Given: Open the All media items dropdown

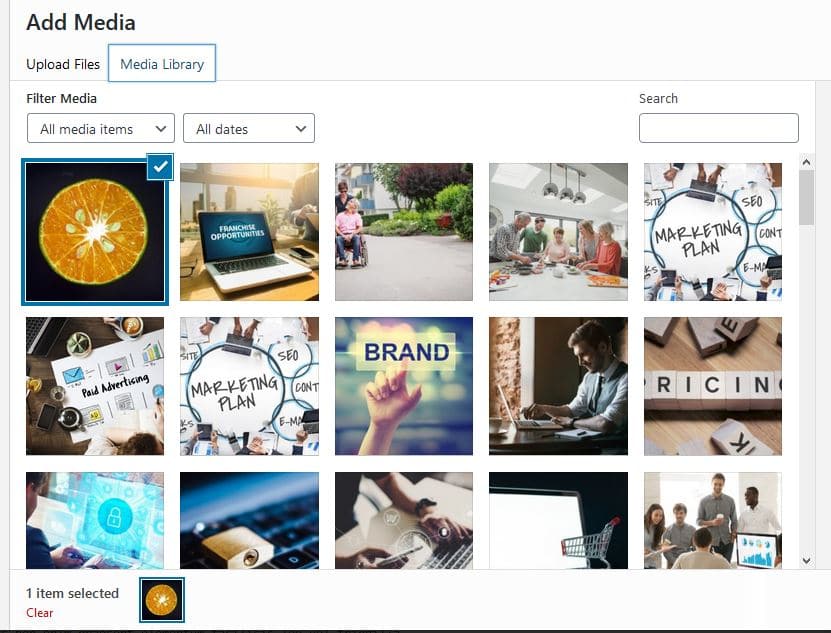Looking at the screenshot, I should click(x=101, y=128).
